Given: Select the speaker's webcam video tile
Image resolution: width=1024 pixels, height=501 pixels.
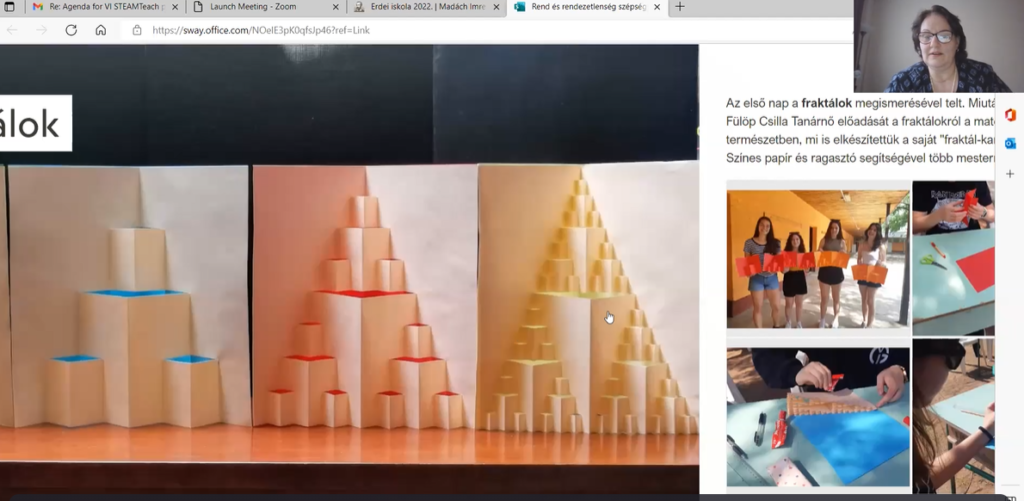Looking at the screenshot, I should click(938, 46).
